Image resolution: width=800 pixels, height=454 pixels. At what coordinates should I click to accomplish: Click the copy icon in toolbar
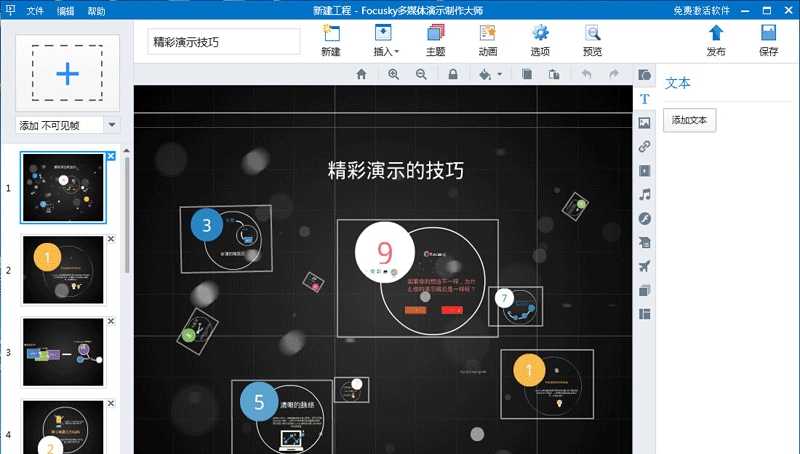tap(527, 74)
